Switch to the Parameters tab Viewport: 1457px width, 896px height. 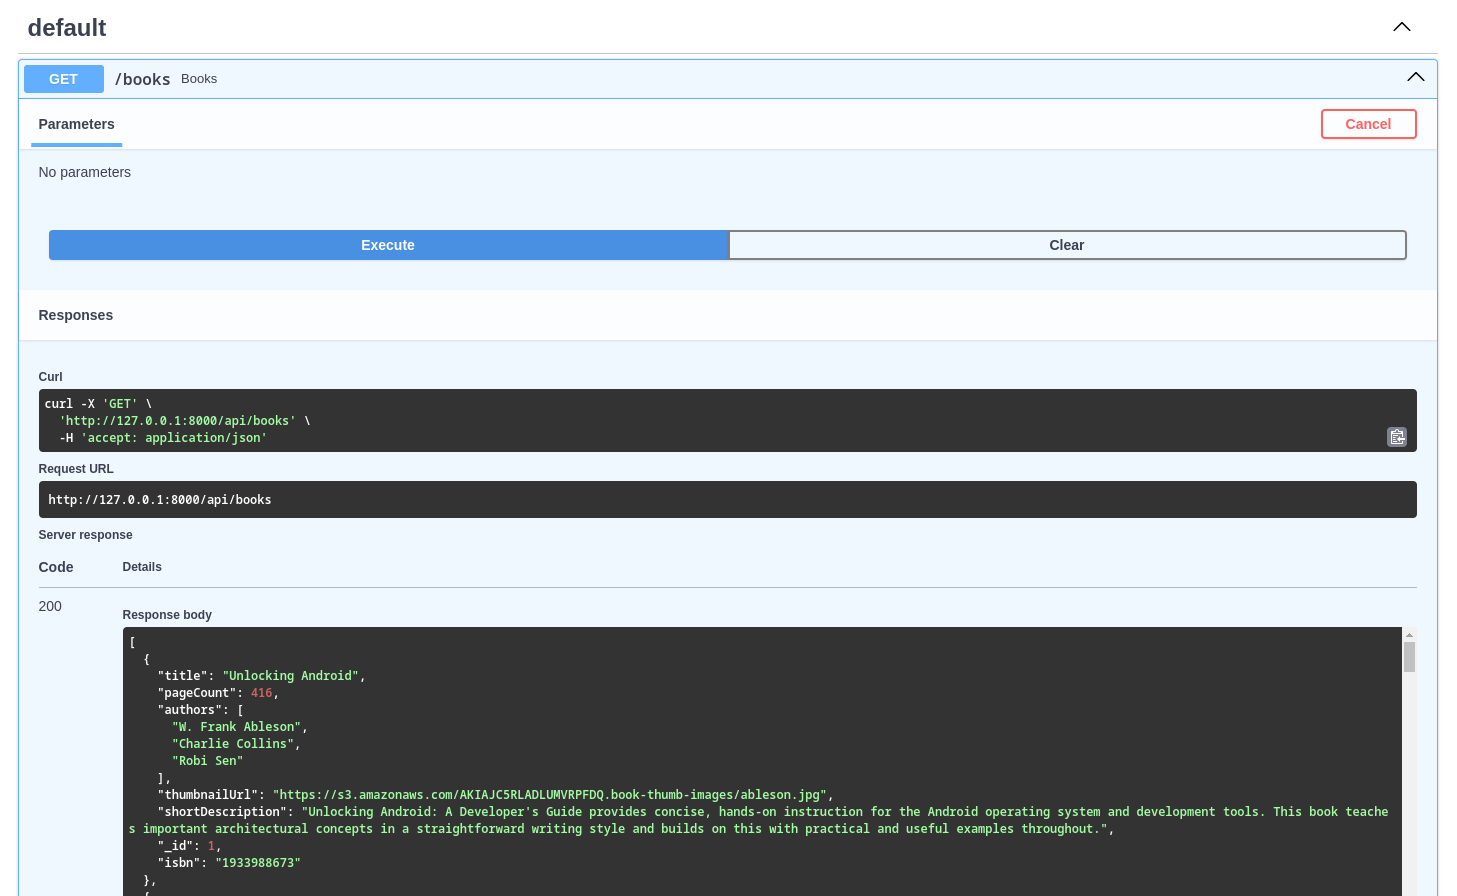point(76,124)
